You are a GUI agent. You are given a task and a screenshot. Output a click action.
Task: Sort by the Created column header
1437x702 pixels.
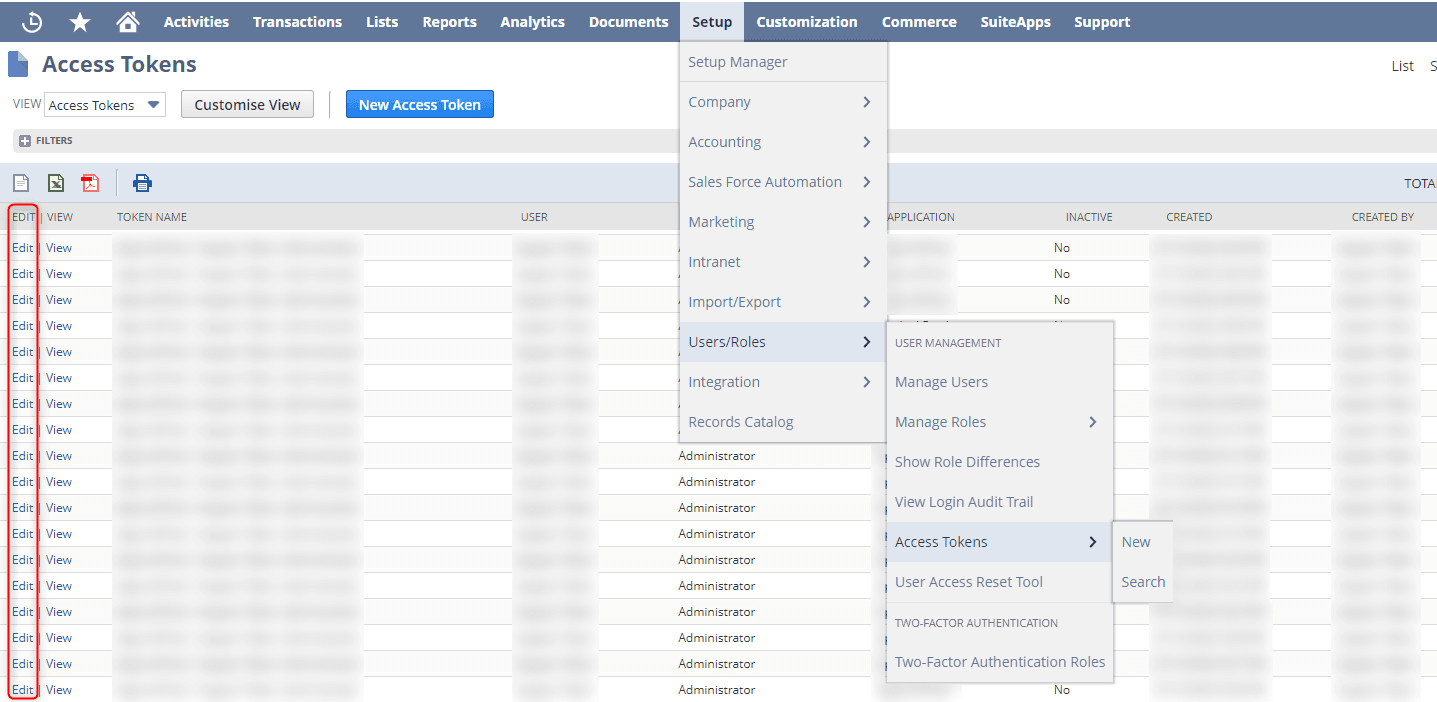1189,217
